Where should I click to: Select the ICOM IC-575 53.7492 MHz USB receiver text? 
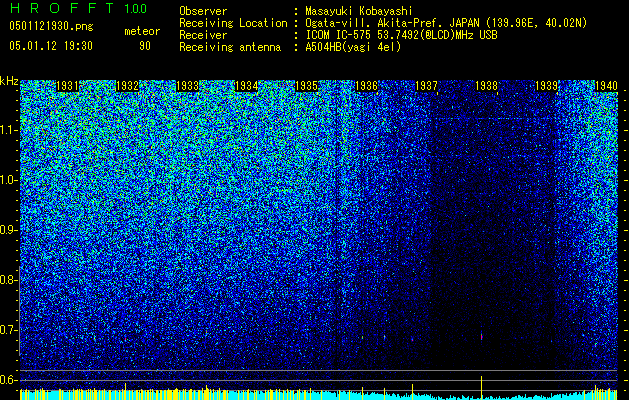click(401, 35)
